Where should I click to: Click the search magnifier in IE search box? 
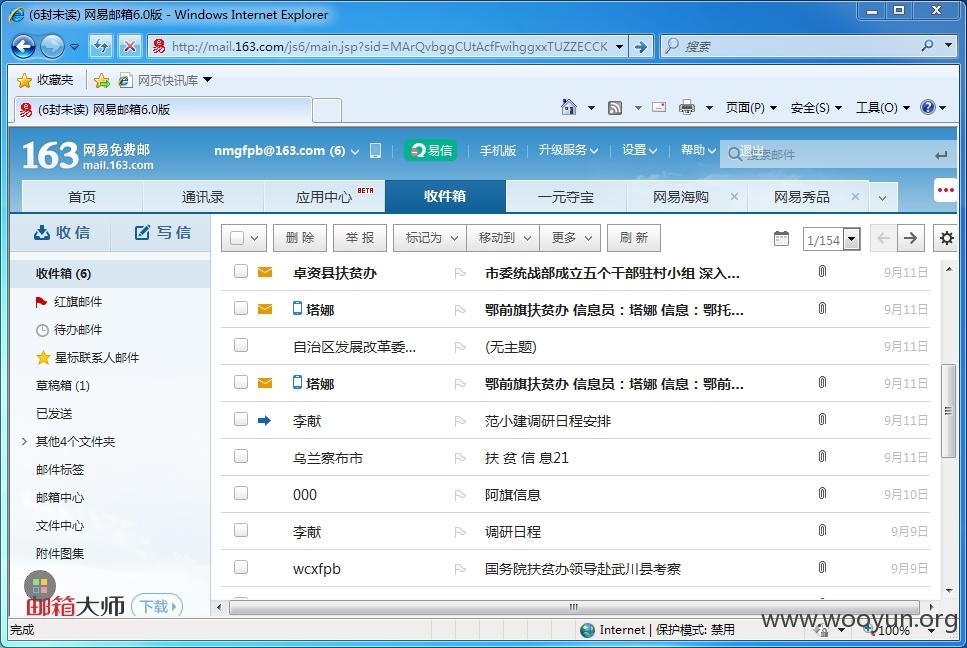tap(927, 46)
